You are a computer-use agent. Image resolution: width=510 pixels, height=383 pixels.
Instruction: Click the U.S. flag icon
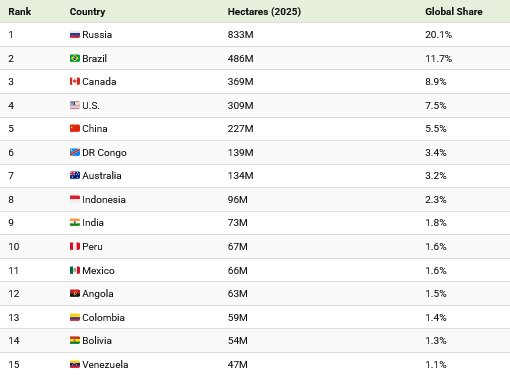coord(75,105)
